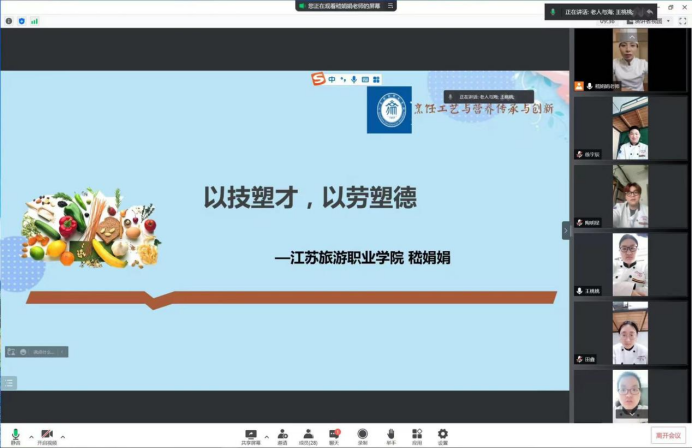
Task: Open Sogou soft keyboard icon
Action: (365, 79)
